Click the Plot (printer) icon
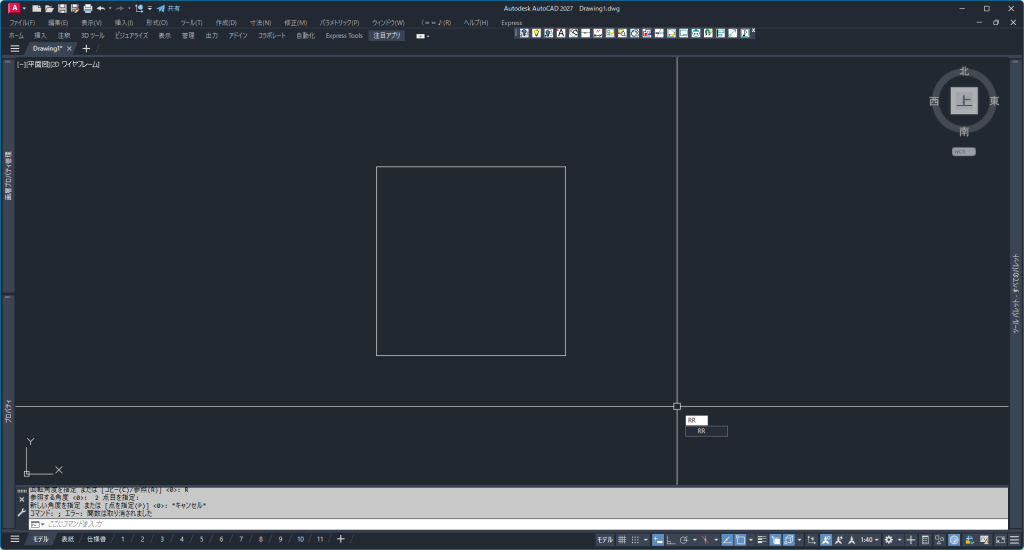1024x550 pixels. point(88,8)
